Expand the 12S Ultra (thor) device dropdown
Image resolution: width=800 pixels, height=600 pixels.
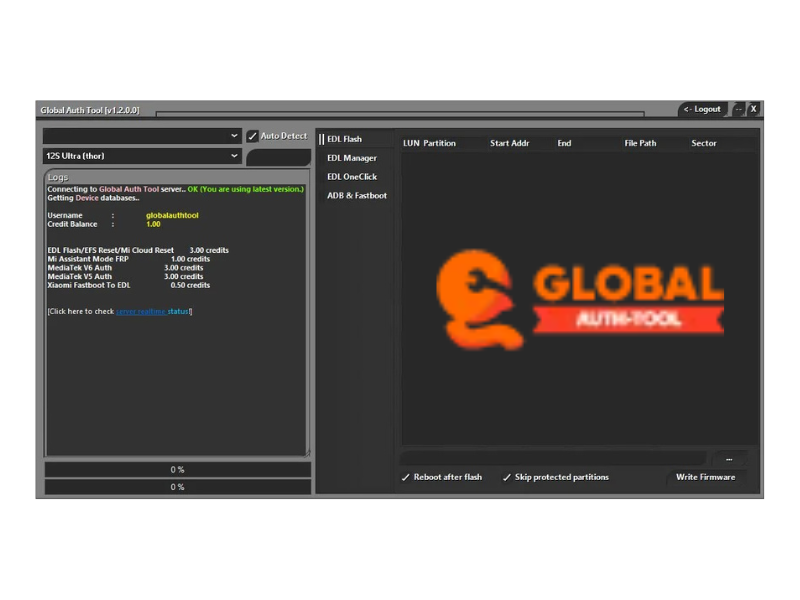click(142, 156)
